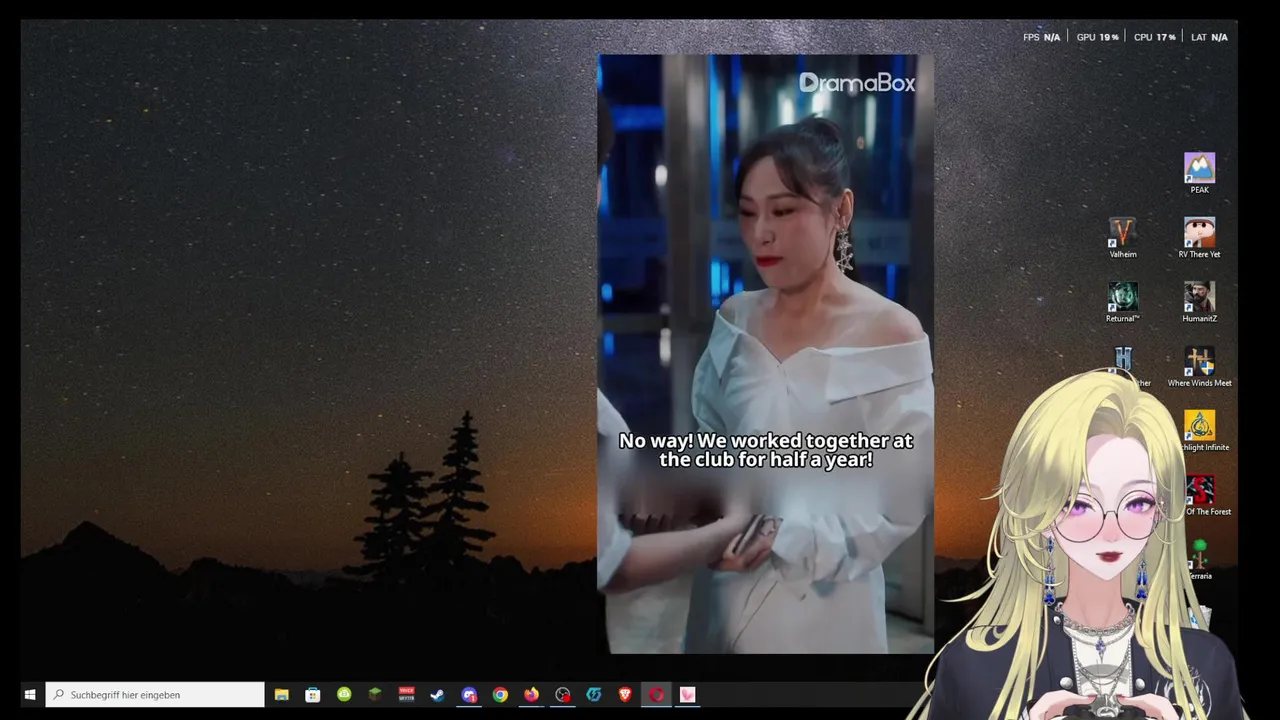1280x720 pixels.
Task: Open Firefox from the taskbar
Action: tap(531, 694)
